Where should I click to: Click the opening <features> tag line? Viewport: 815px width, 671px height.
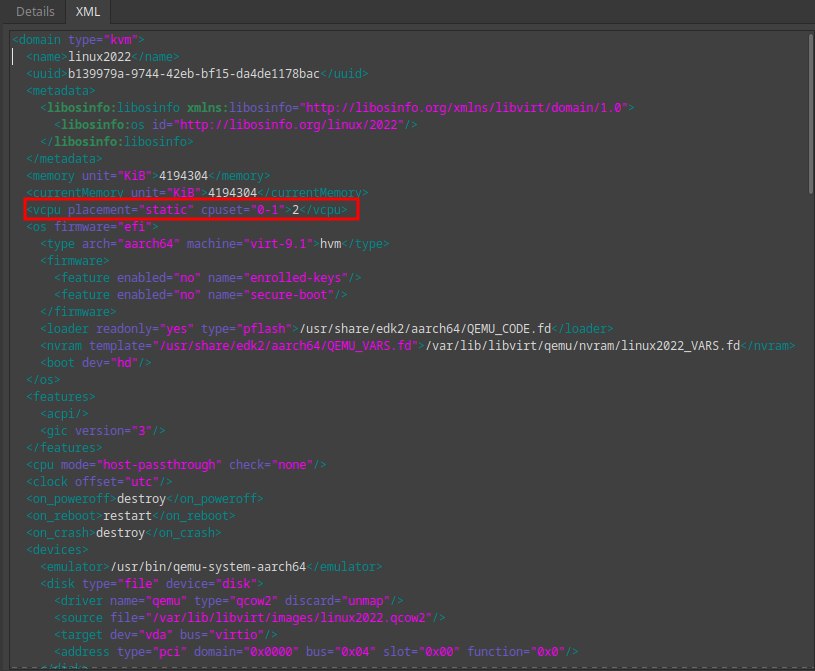(61, 397)
